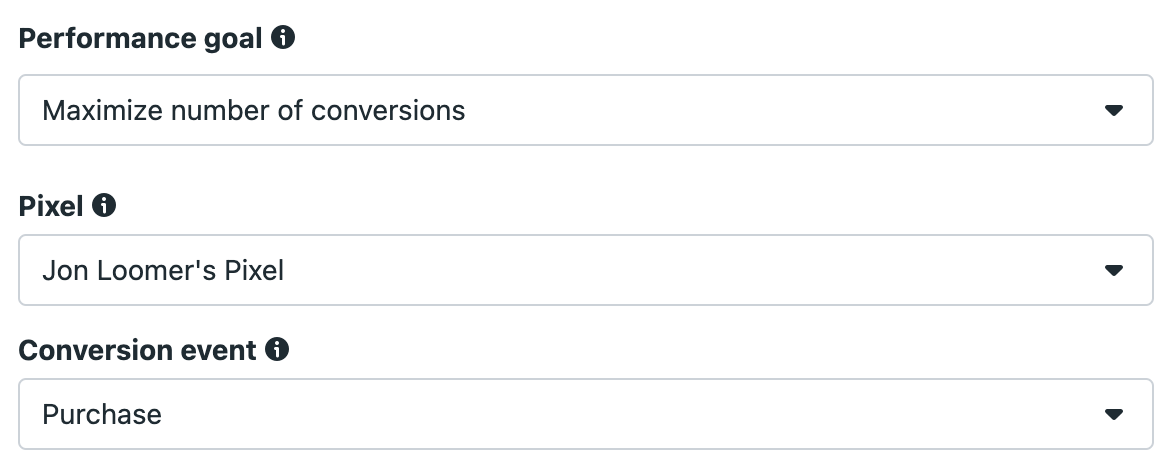Open the Performance goal dropdown
Image resolution: width=1176 pixels, height=472 pixels.
pos(586,110)
